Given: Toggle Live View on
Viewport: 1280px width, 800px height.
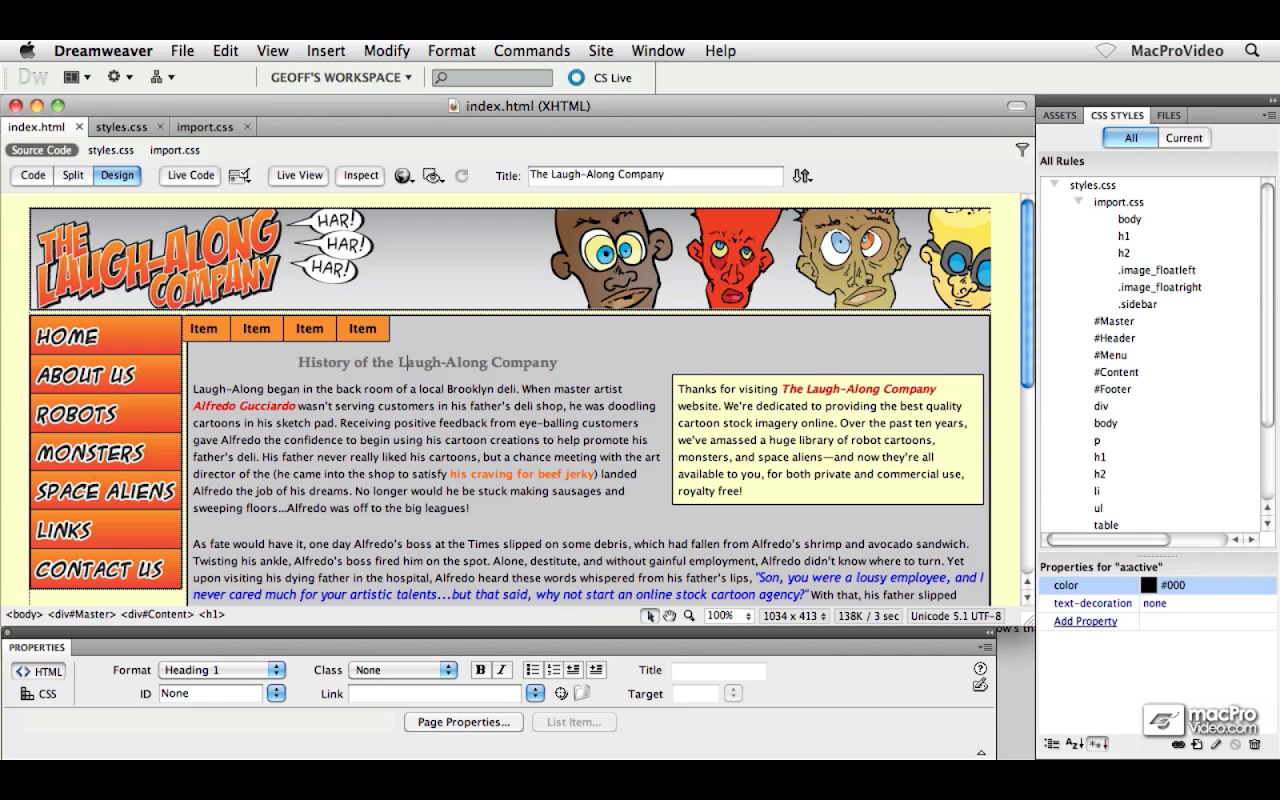Looking at the screenshot, I should tap(299, 175).
